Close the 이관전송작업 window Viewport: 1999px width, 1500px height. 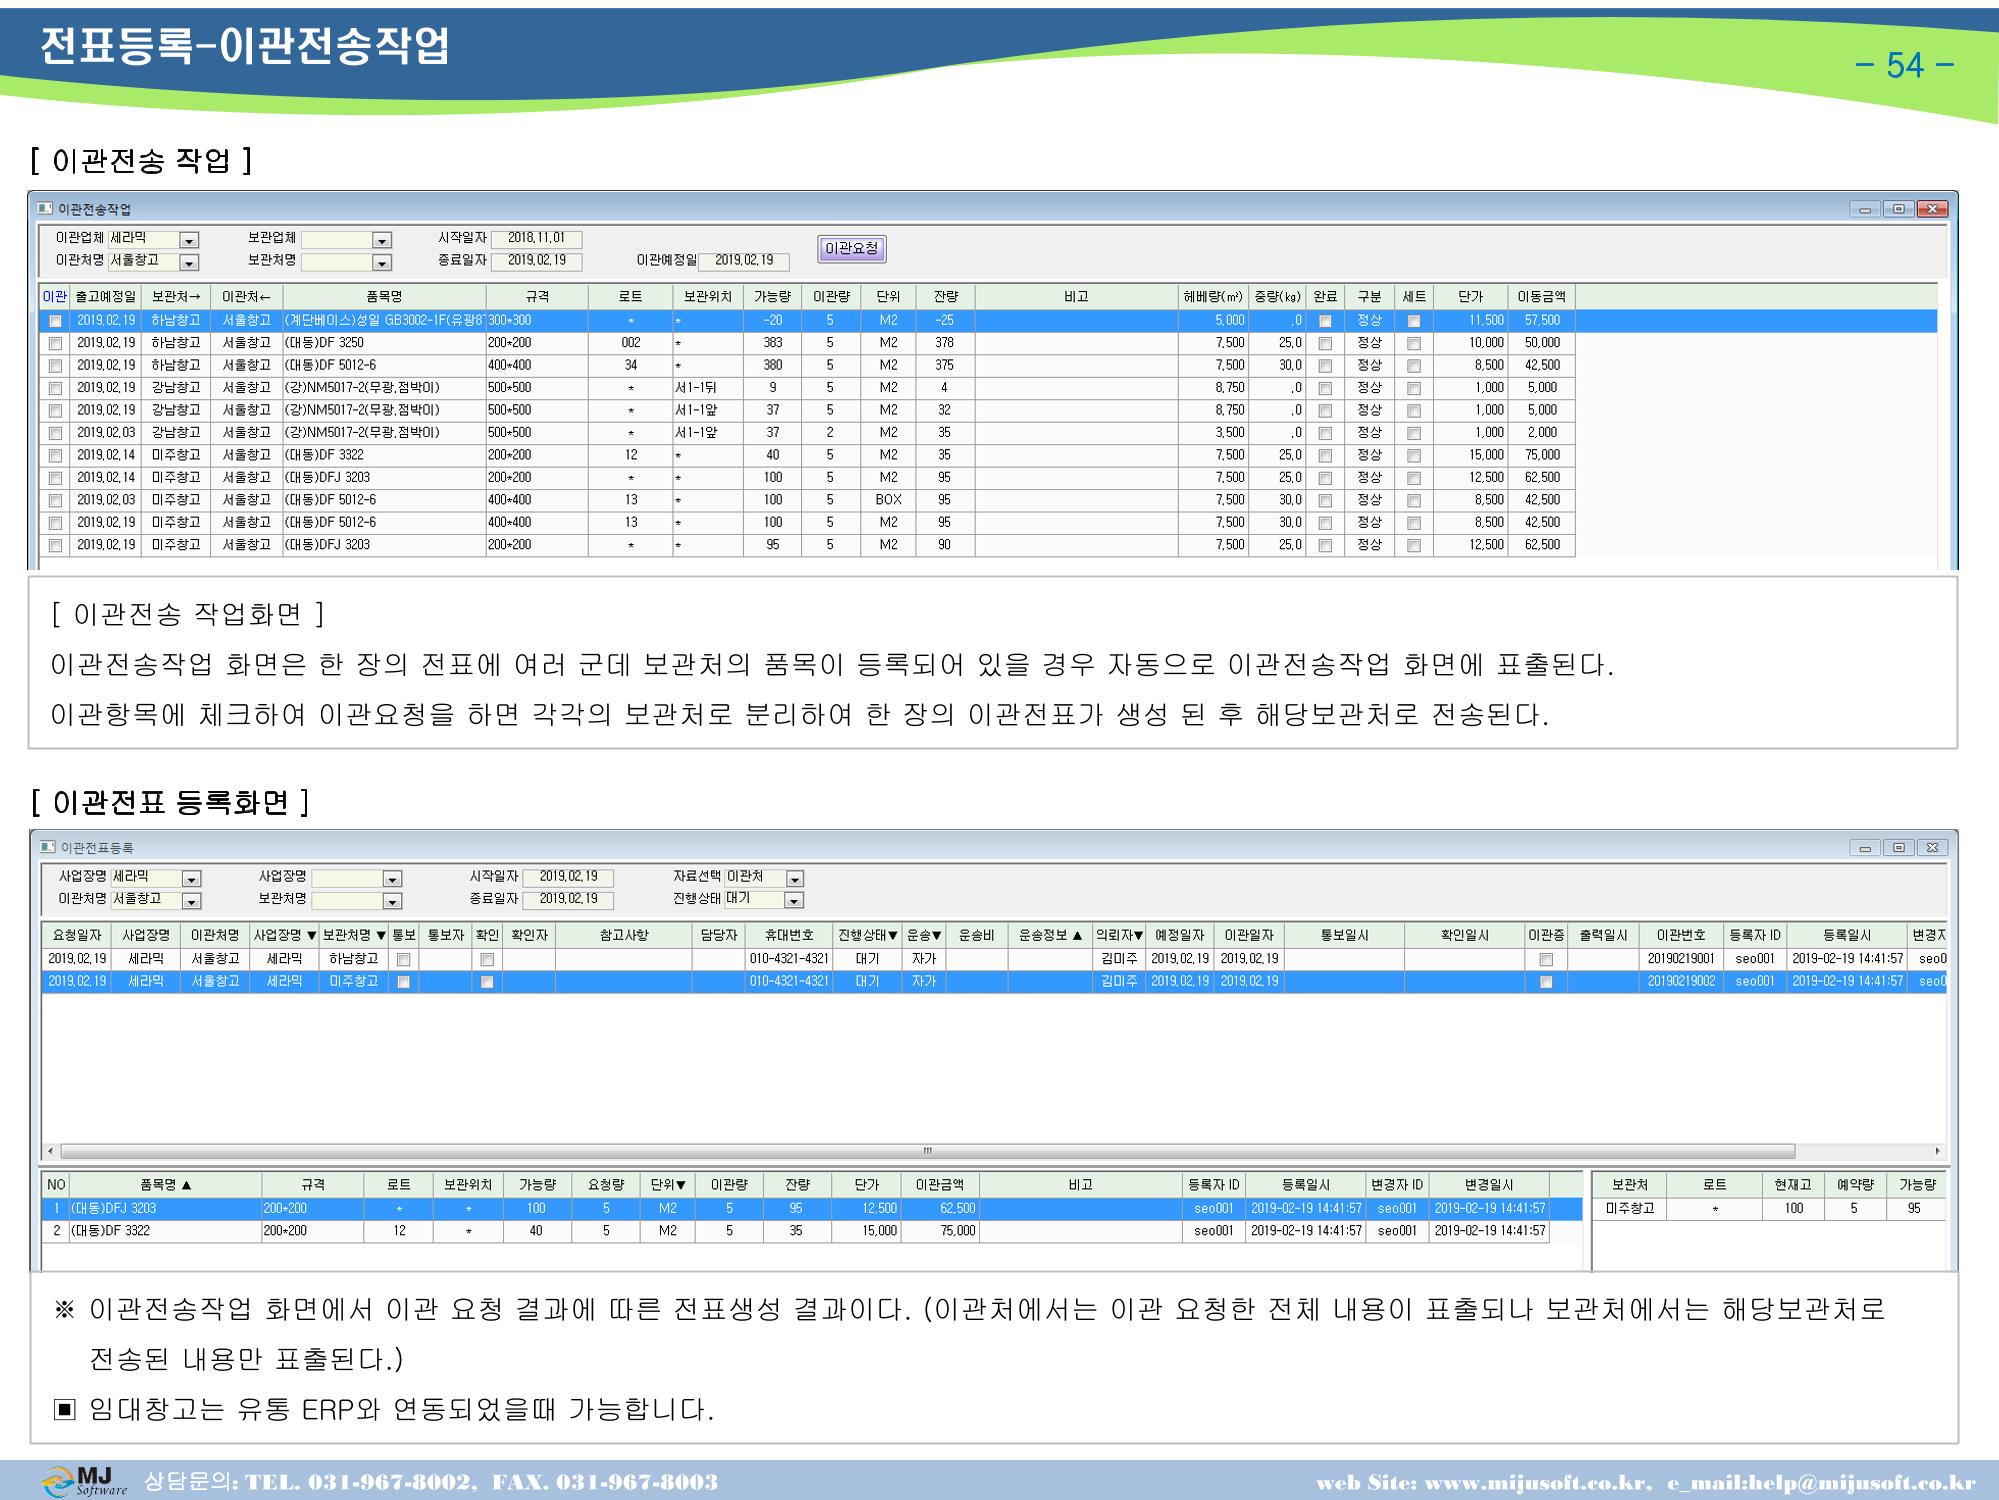pyautogui.click(x=1932, y=209)
